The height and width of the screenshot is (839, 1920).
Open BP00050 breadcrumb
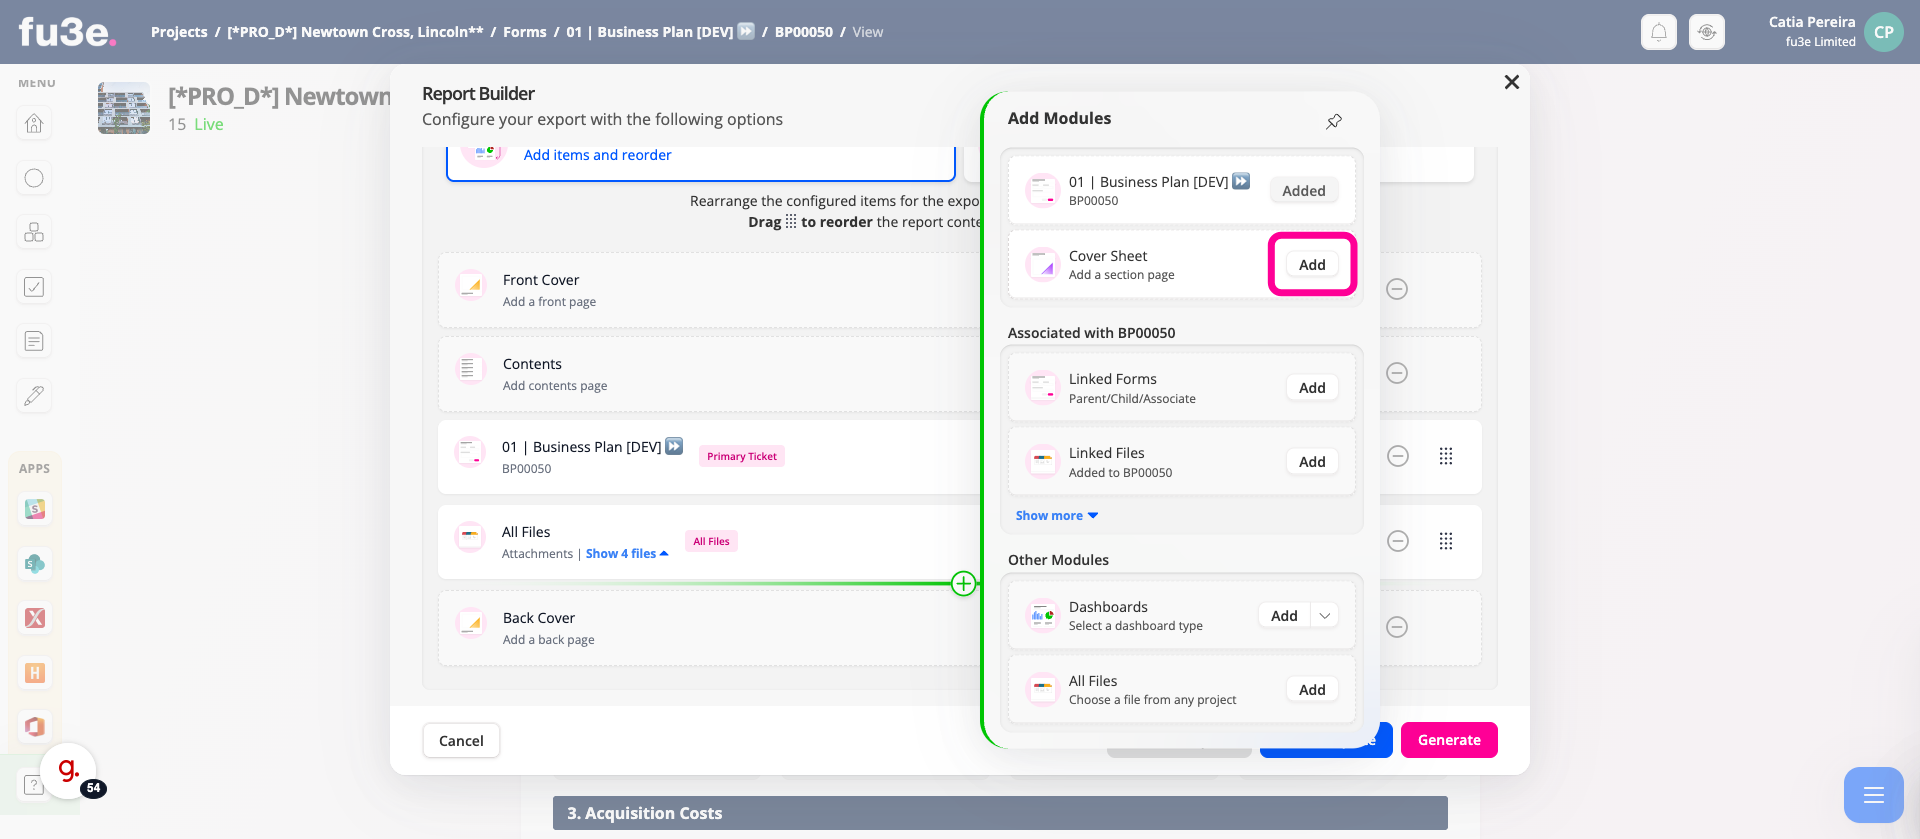(x=804, y=32)
